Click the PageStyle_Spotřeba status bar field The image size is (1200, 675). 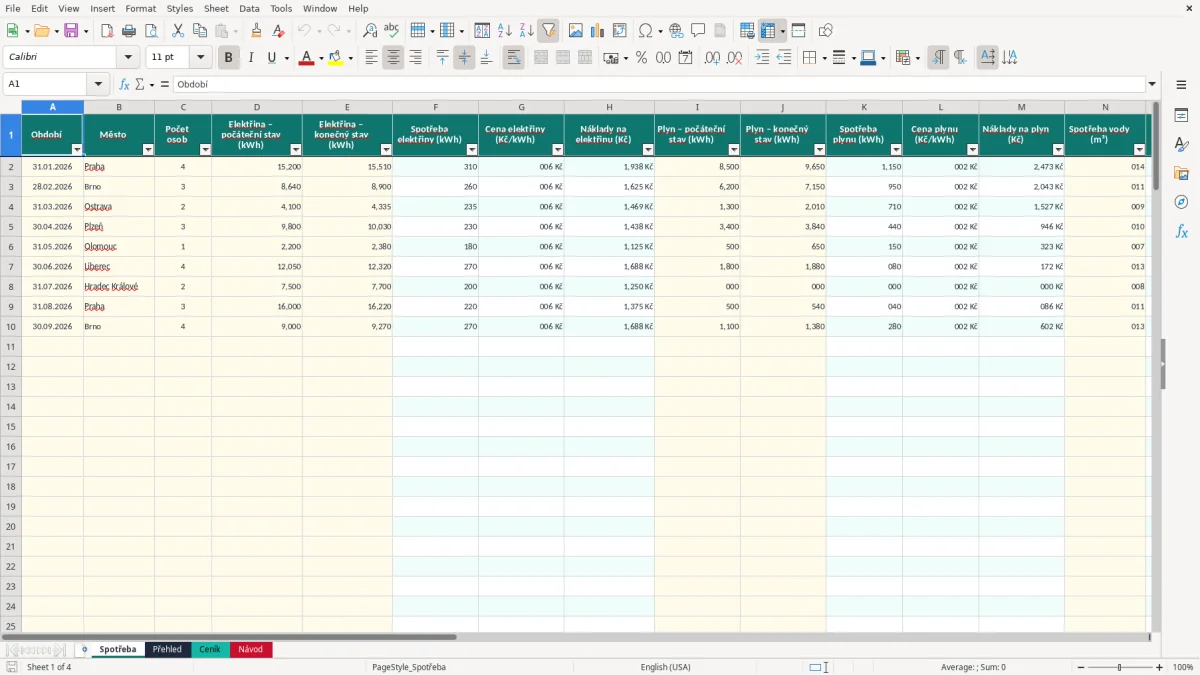[x=409, y=667]
